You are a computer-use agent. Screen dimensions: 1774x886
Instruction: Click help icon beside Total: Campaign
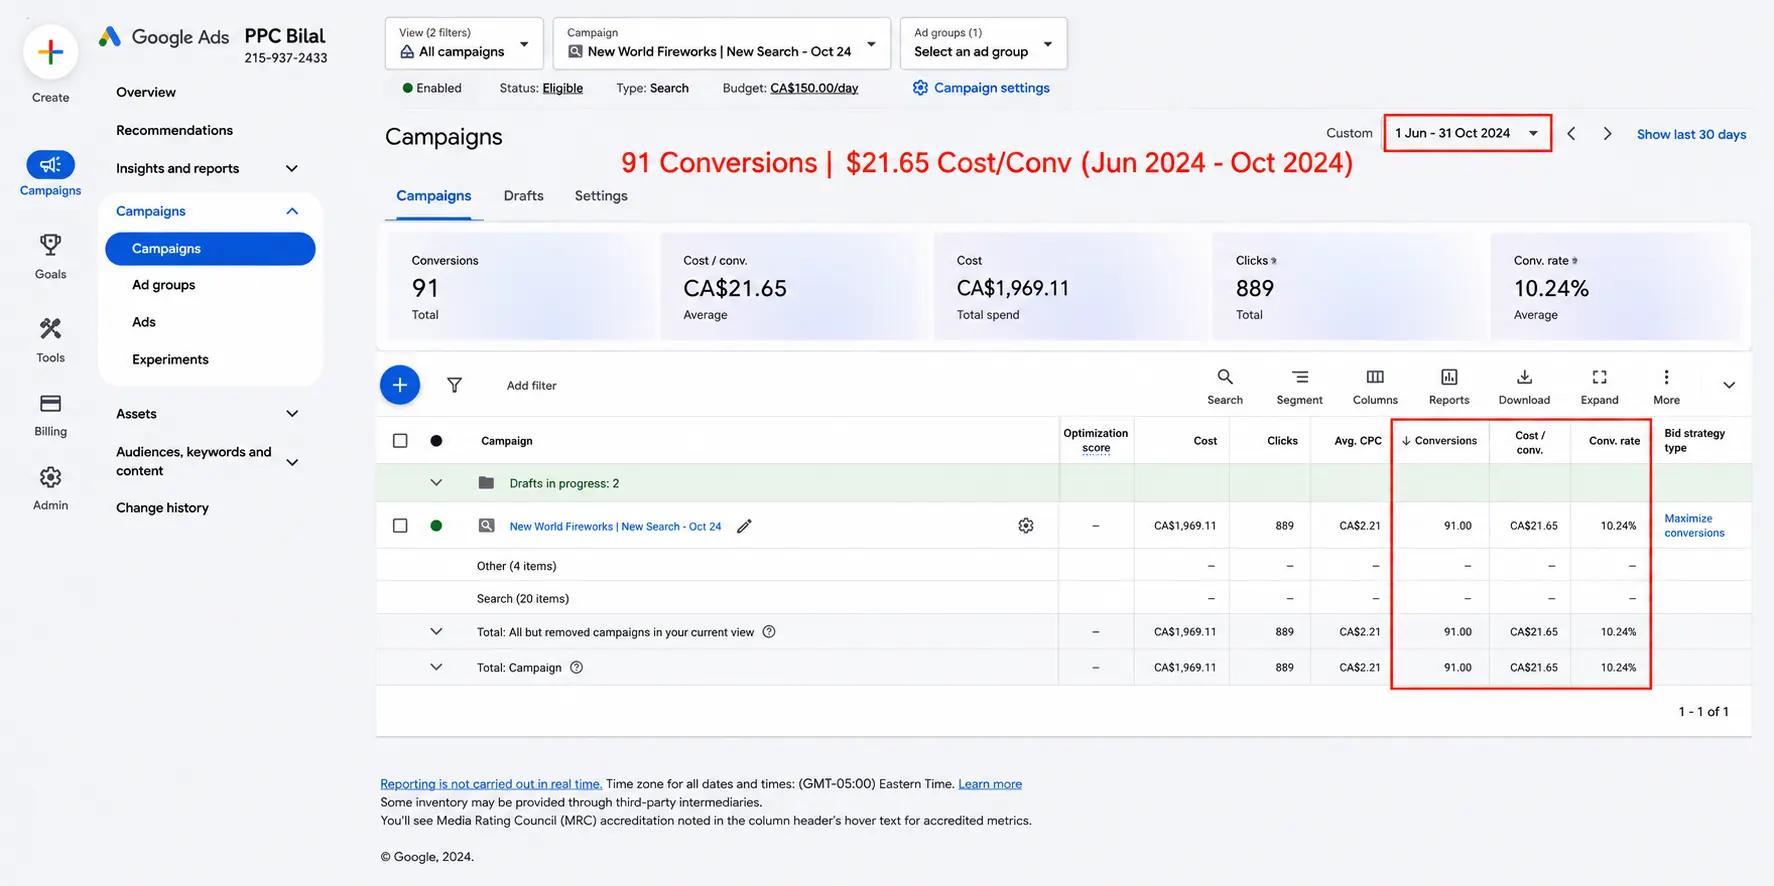coord(576,667)
